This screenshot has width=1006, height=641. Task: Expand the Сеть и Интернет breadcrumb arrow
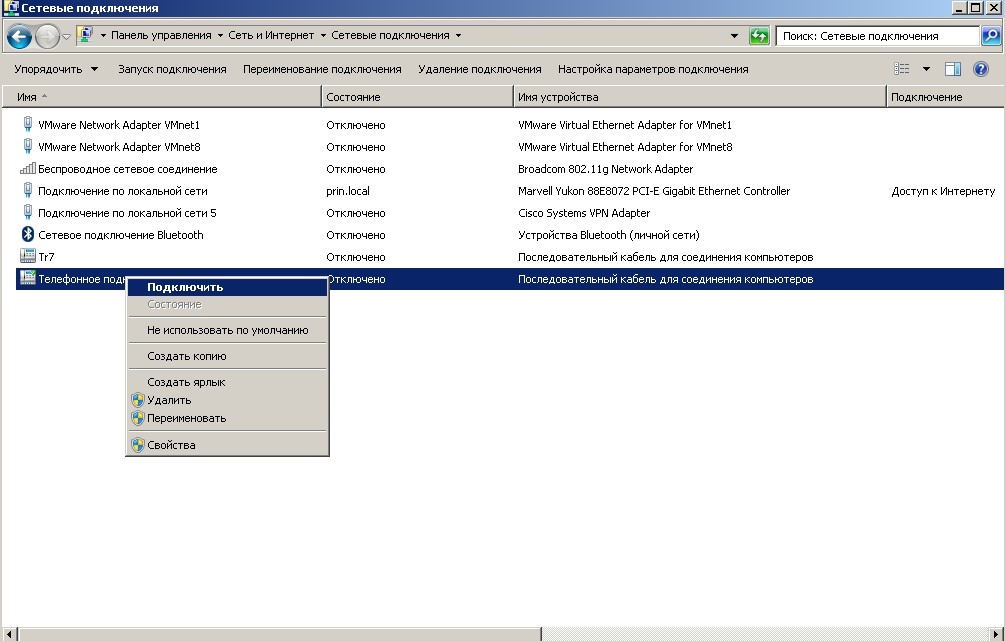tap(323, 35)
